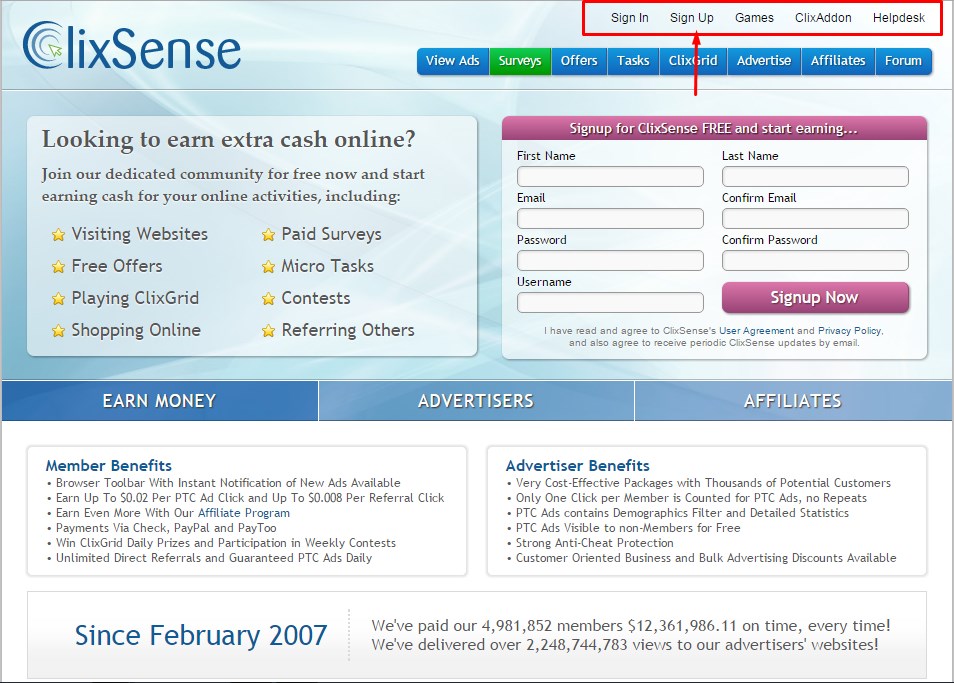Open the Helpdesk link

tap(899, 18)
